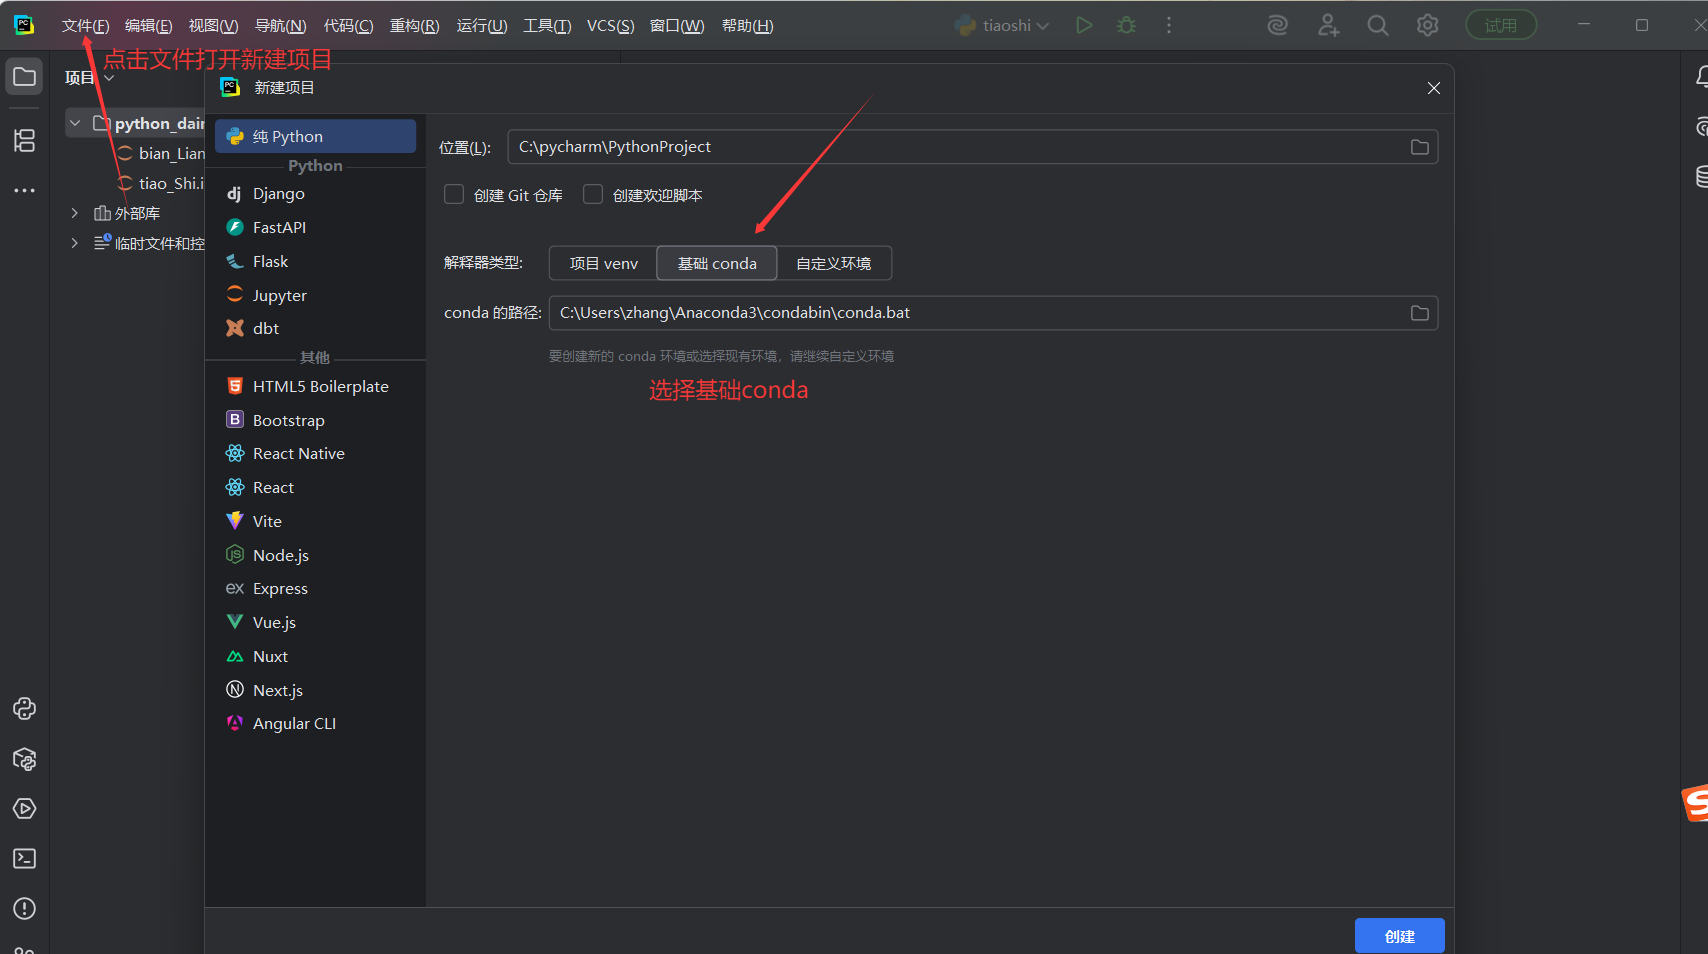Open the Problems icon in sidebar
The width and height of the screenshot is (1708, 954).
[24, 909]
